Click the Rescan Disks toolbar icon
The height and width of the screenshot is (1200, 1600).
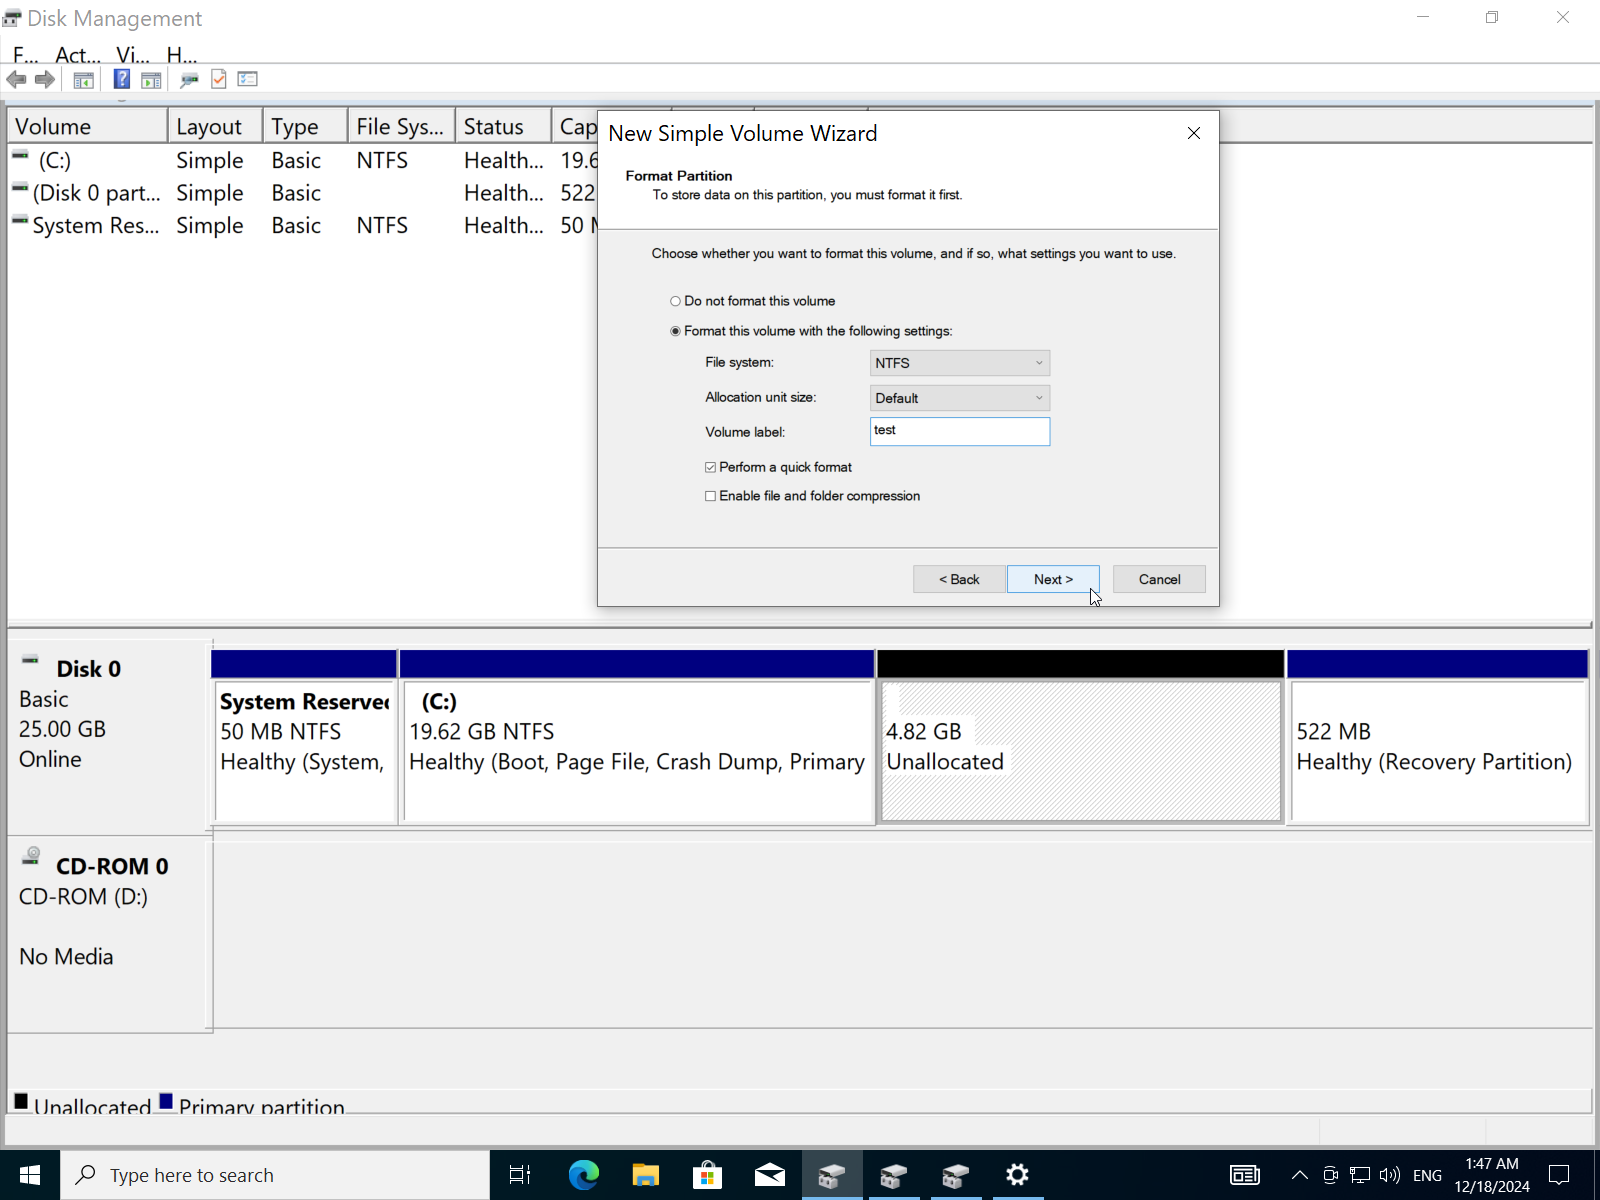click(x=189, y=80)
